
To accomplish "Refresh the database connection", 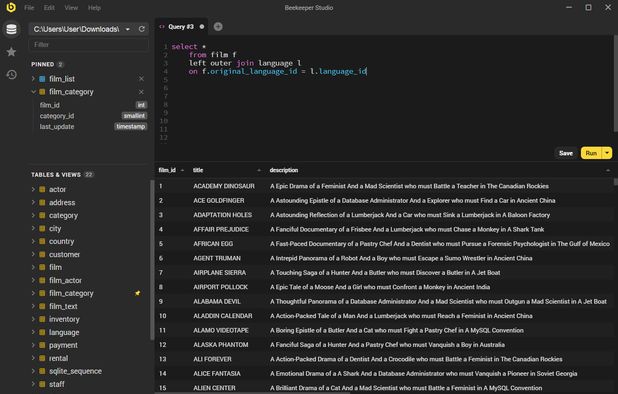I will click(x=142, y=29).
